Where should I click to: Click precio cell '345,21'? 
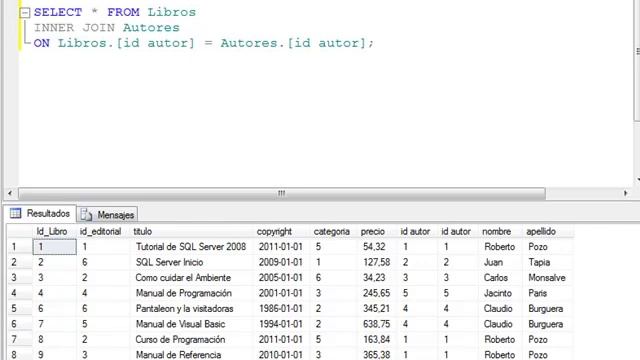click(x=376, y=309)
